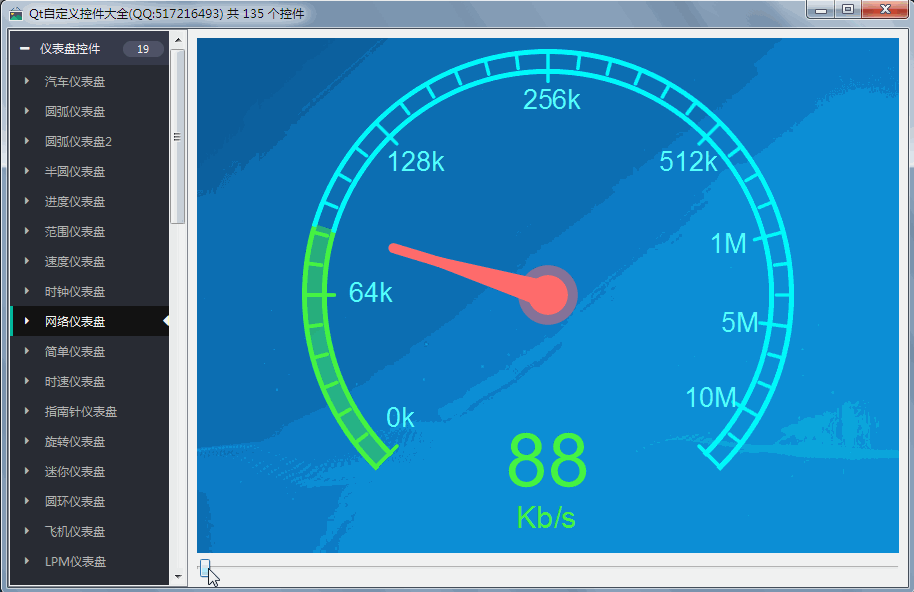Click the slider handle below the gauge
This screenshot has width=914, height=592.
pyautogui.click(x=205, y=568)
